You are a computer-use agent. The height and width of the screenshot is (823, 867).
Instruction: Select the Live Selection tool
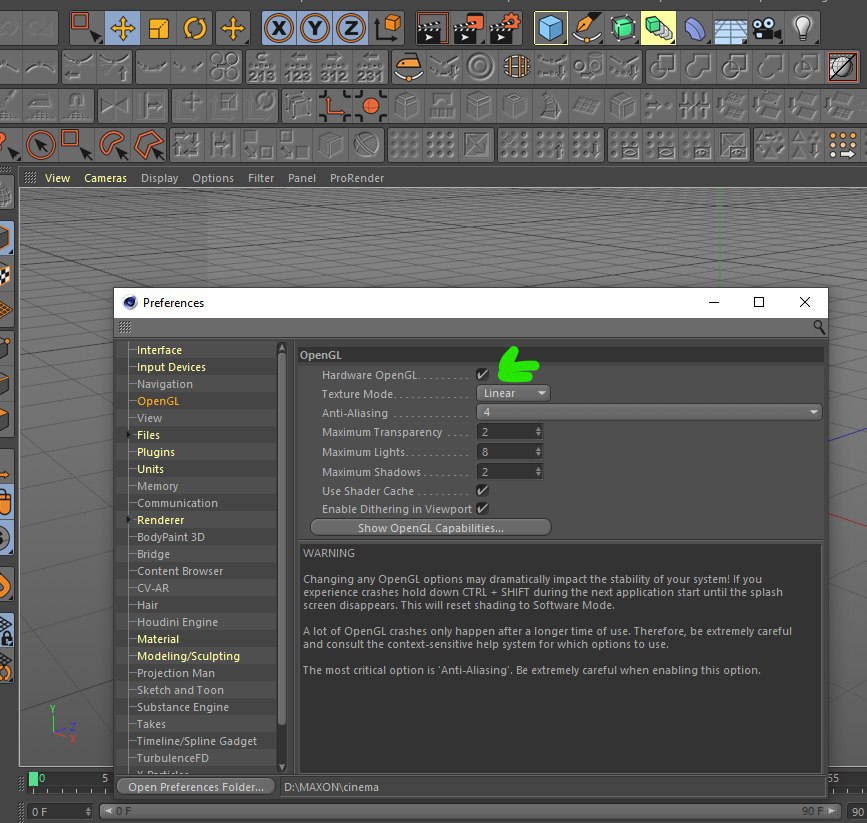40,145
